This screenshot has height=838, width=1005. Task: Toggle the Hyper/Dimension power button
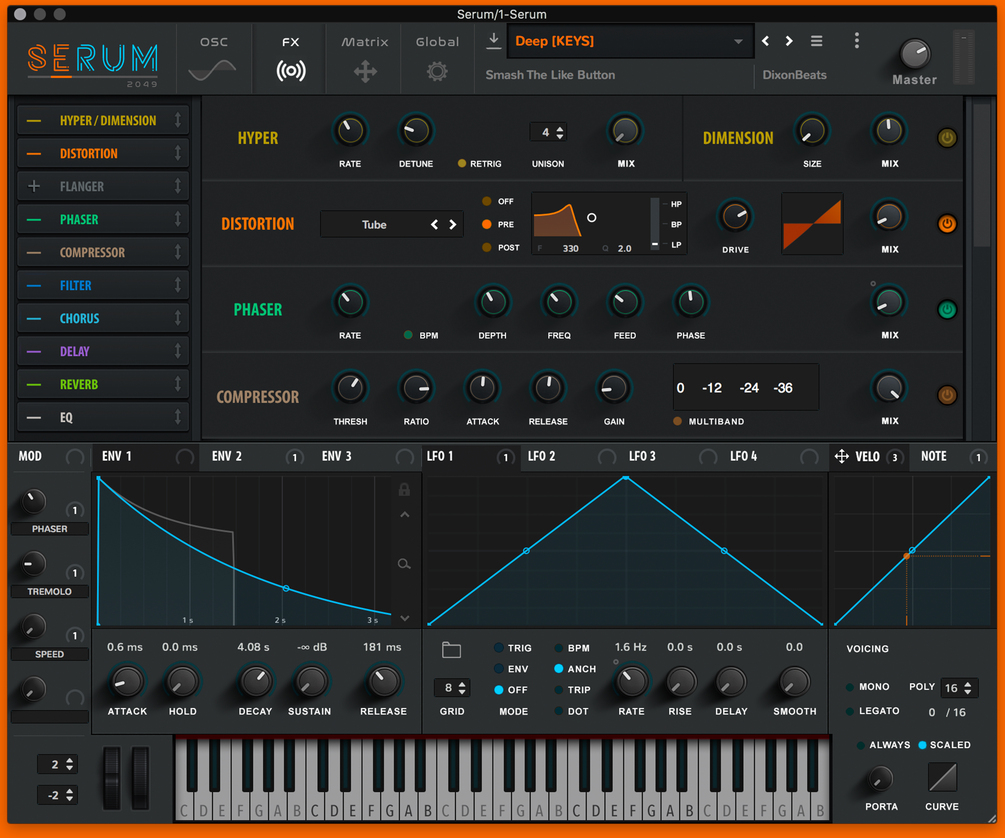pos(947,137)
